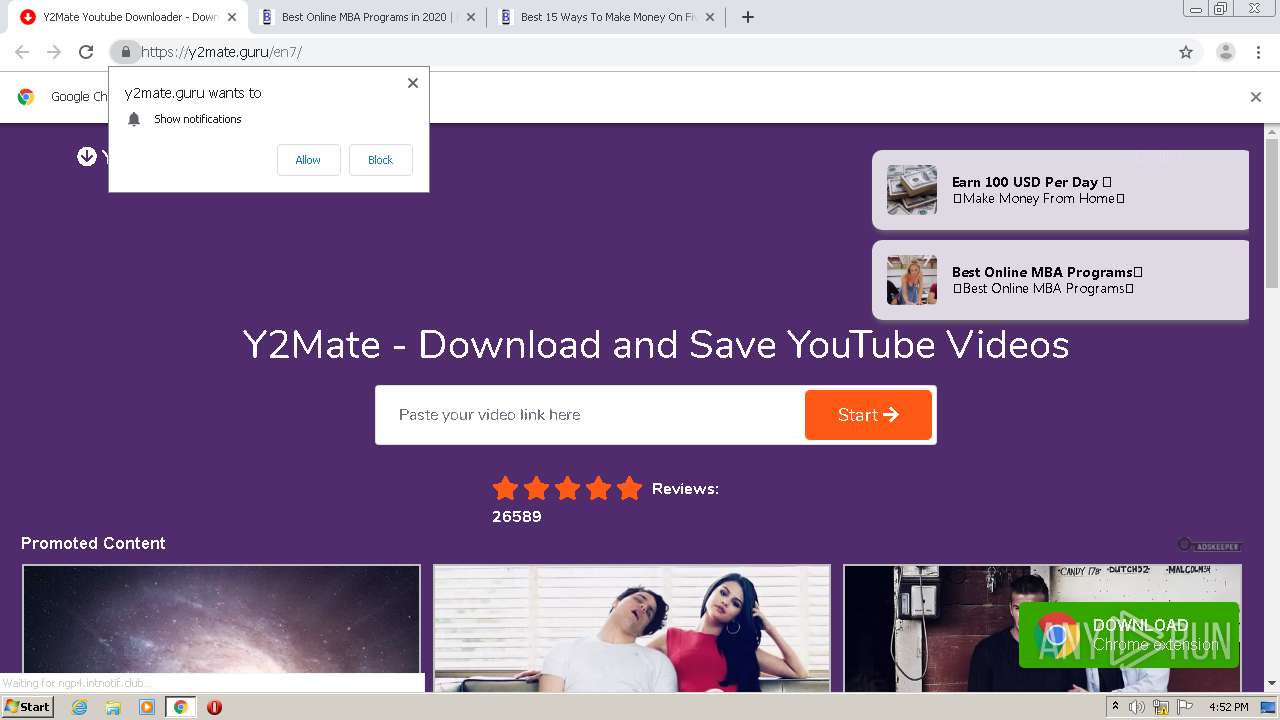Select the Chrome taskbar button

(180, 707)
